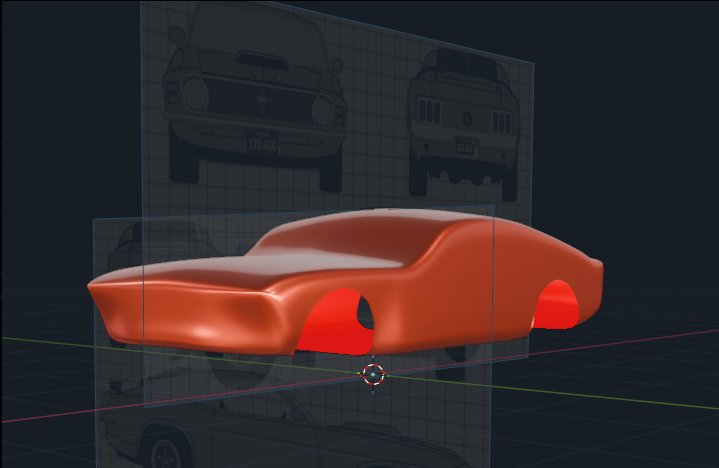Click the 3D cursor at the origin
The height and width of the screenshot is (468, 719).
pyautogui.click(x=373, y=374)
